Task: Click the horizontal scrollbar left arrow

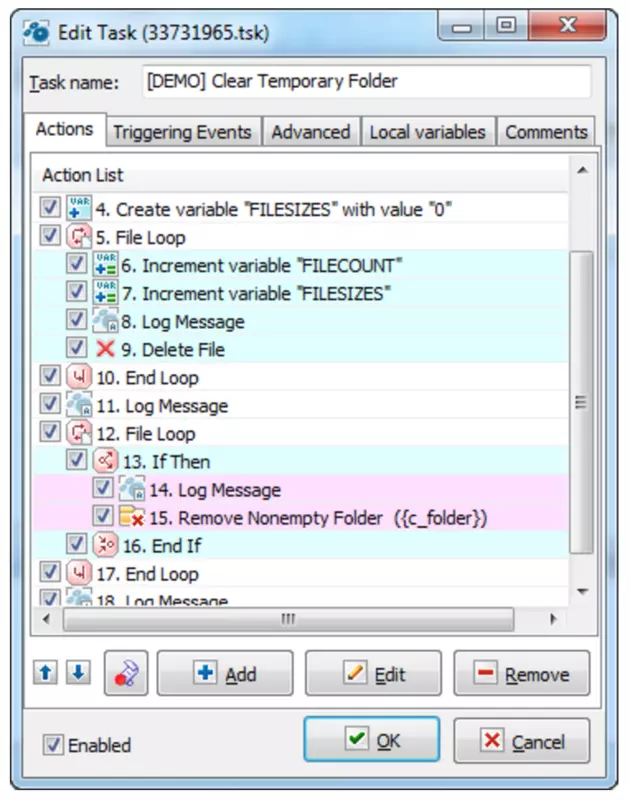Action: [x=46, y=619]
